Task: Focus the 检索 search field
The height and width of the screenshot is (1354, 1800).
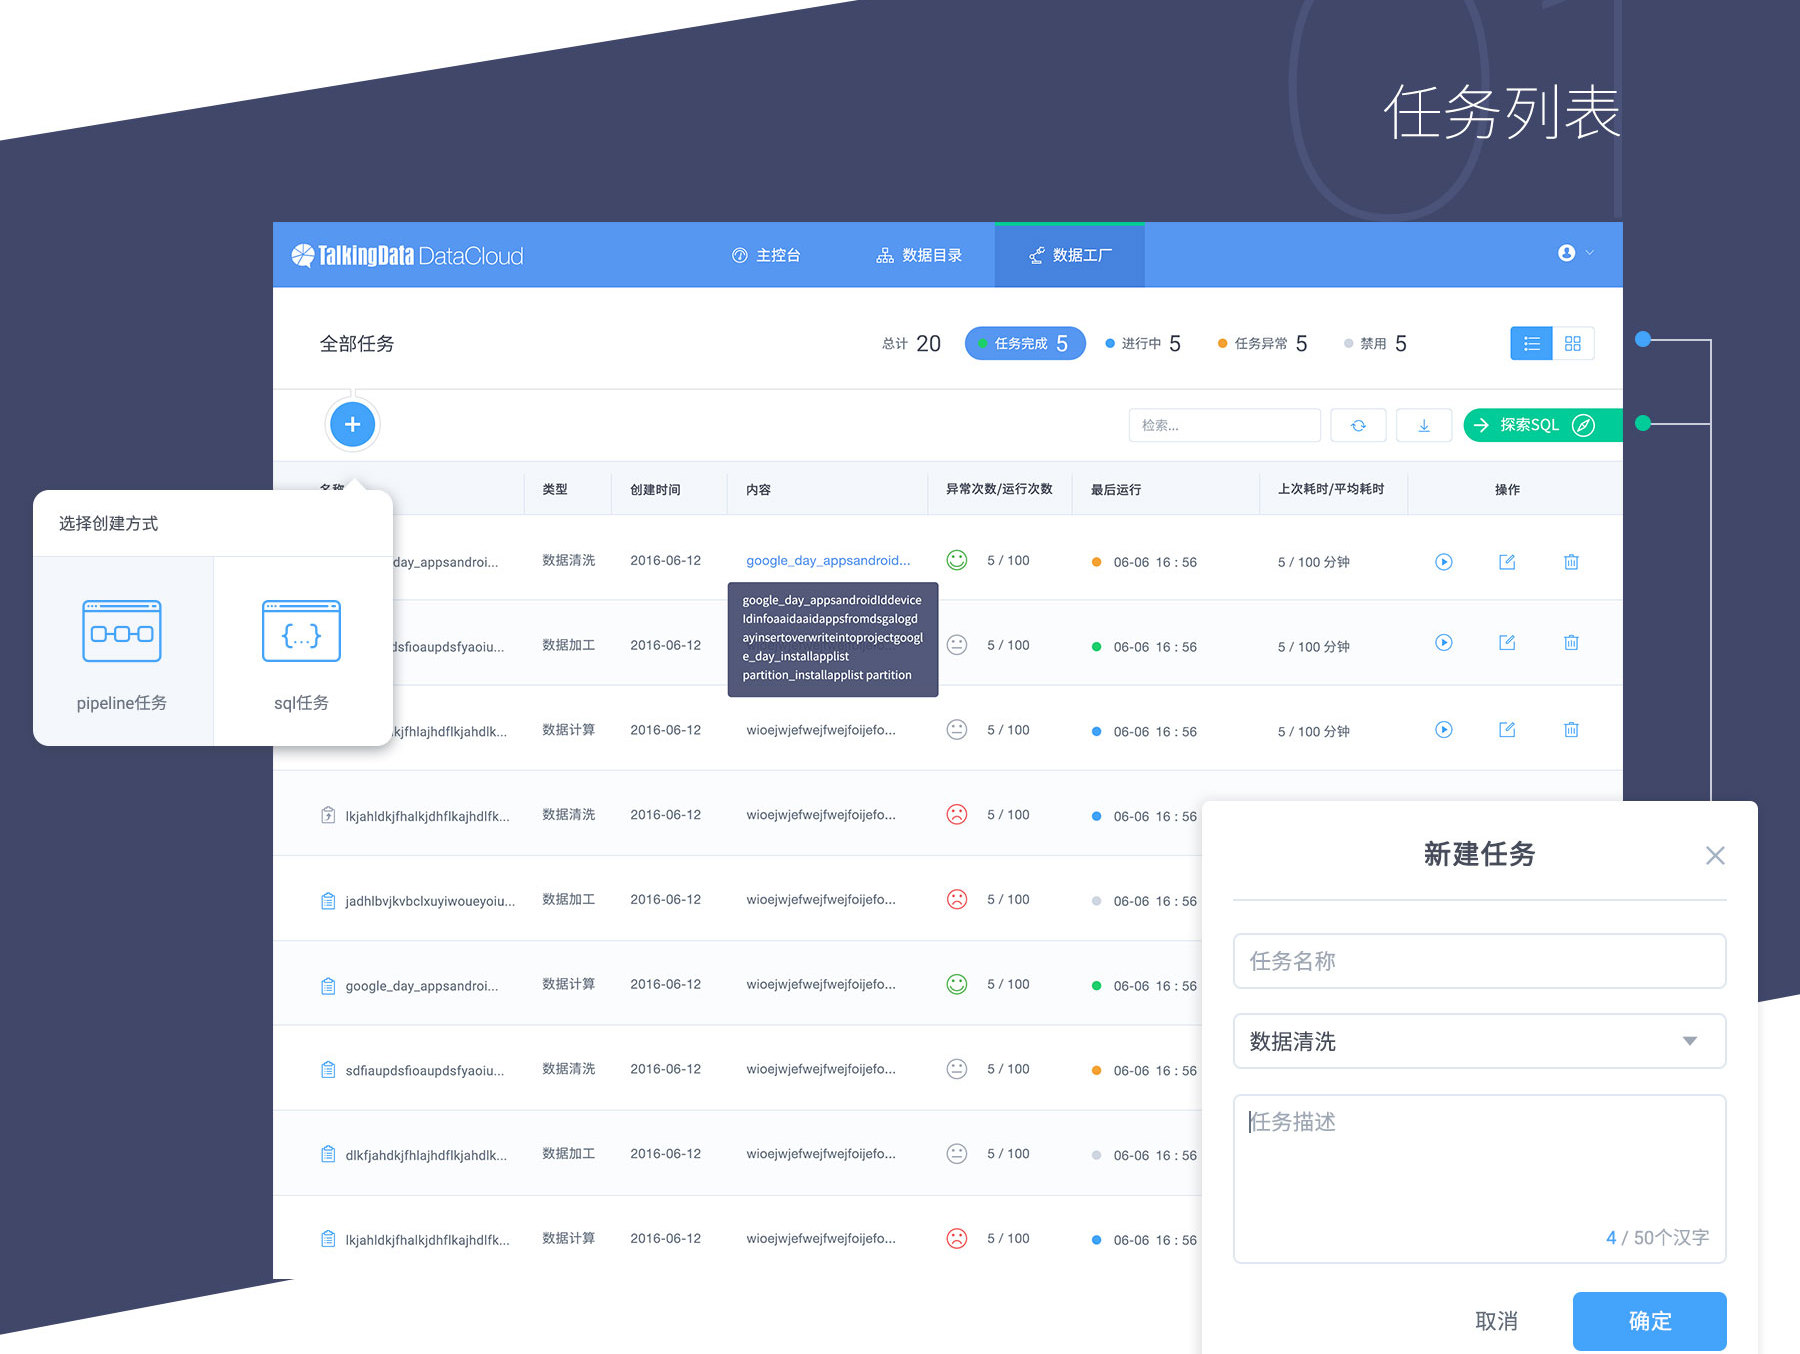Action: coord(1224,425)
